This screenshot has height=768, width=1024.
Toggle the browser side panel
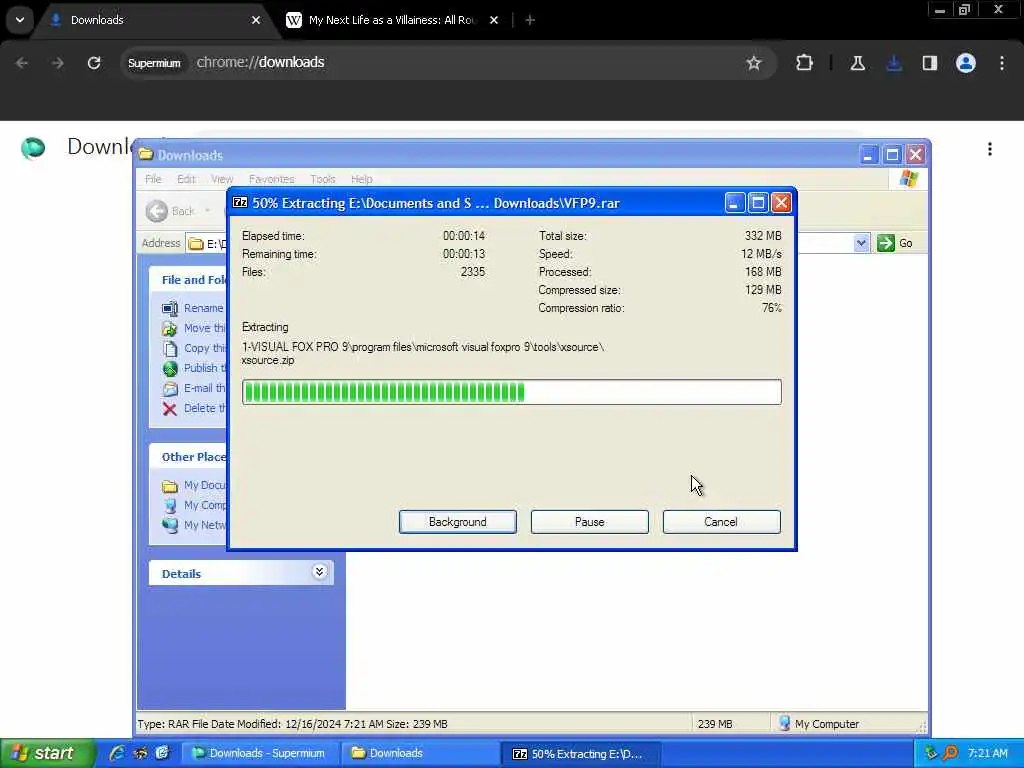pos(929,63)
